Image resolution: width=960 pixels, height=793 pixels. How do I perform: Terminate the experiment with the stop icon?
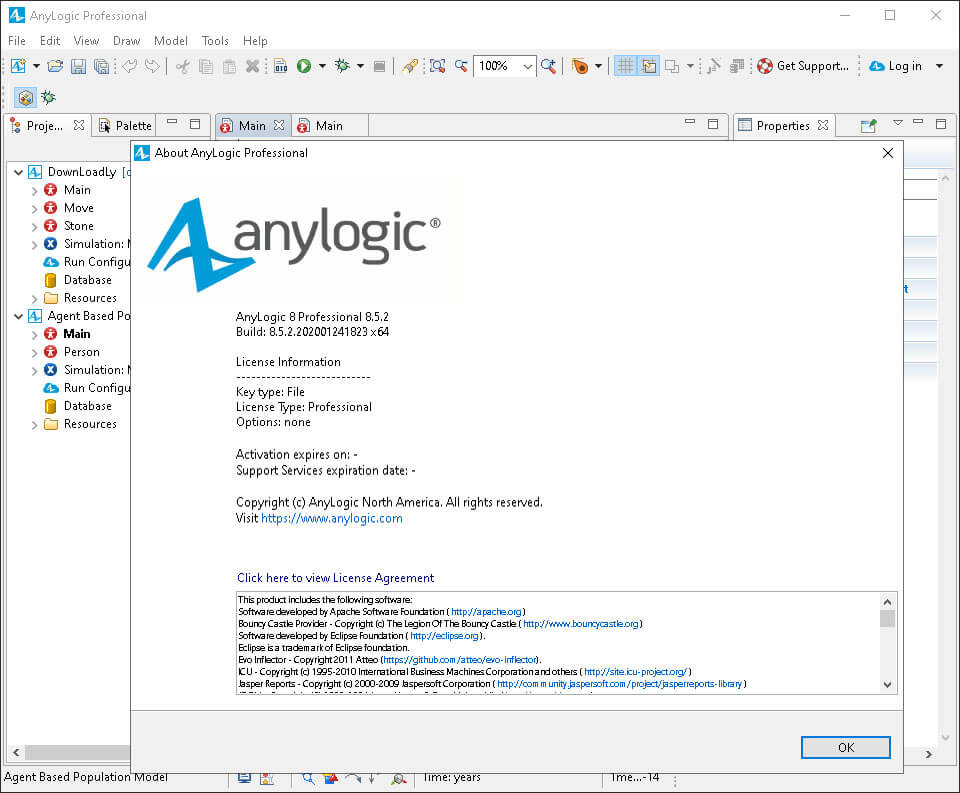pyautogui.click(x=378, y=65)
